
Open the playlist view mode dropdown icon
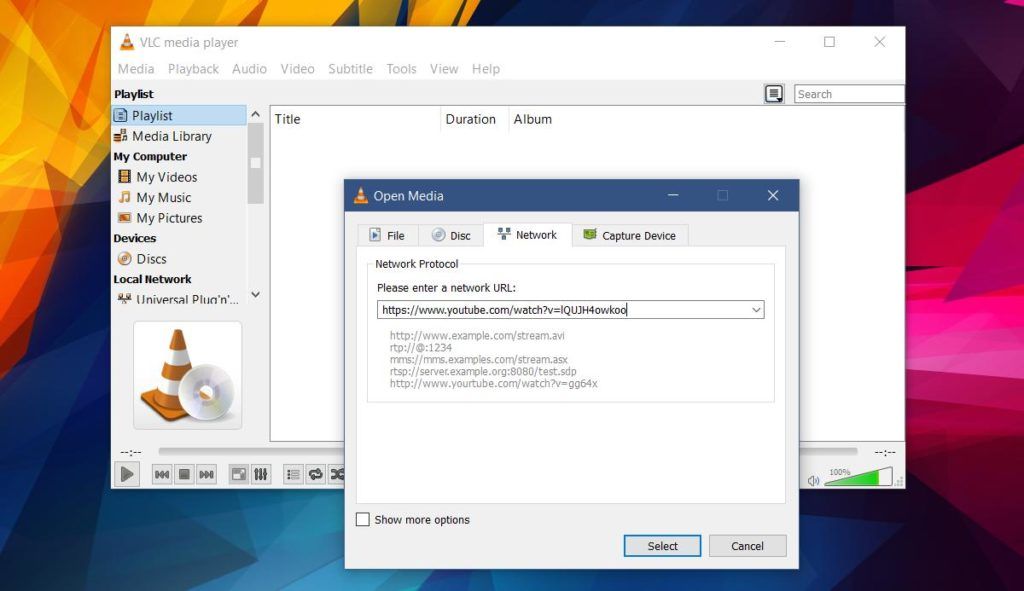tap(774, 94)
